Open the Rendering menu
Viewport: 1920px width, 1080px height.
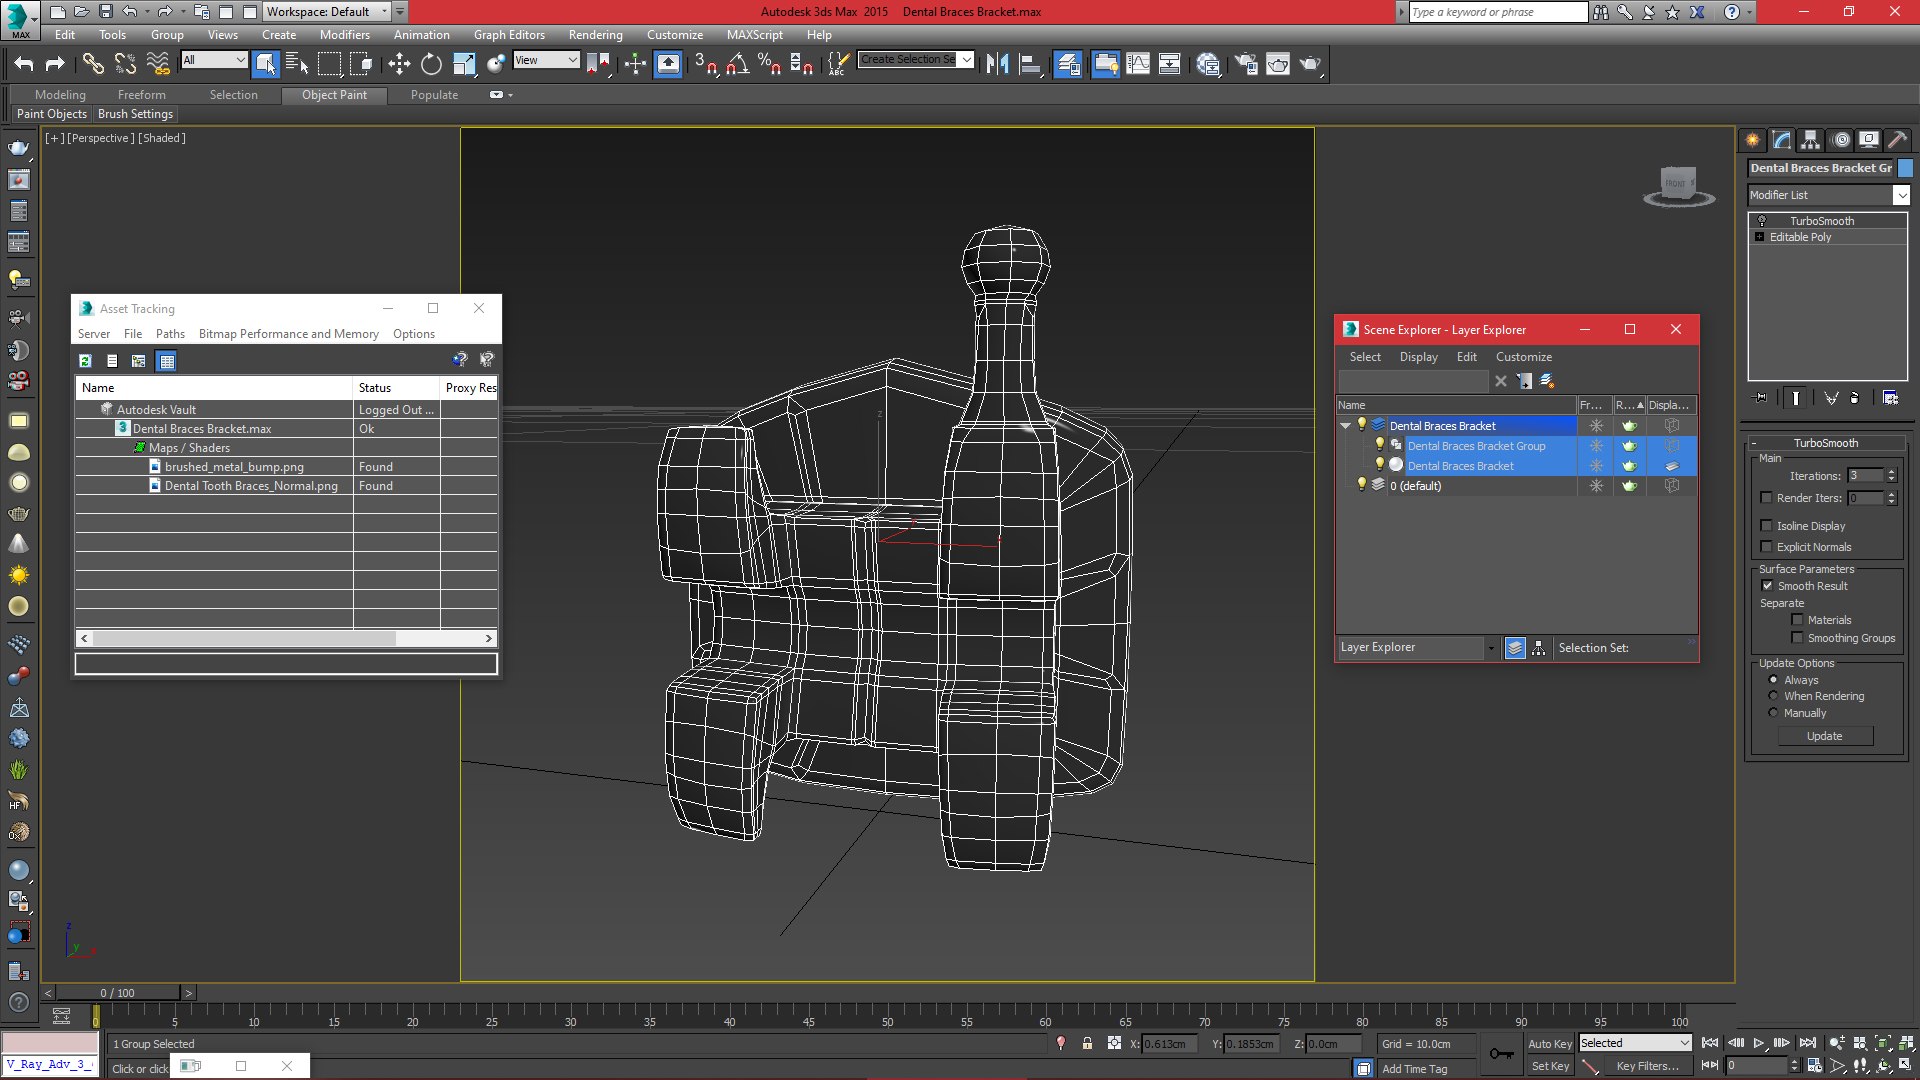pos(595,34)
